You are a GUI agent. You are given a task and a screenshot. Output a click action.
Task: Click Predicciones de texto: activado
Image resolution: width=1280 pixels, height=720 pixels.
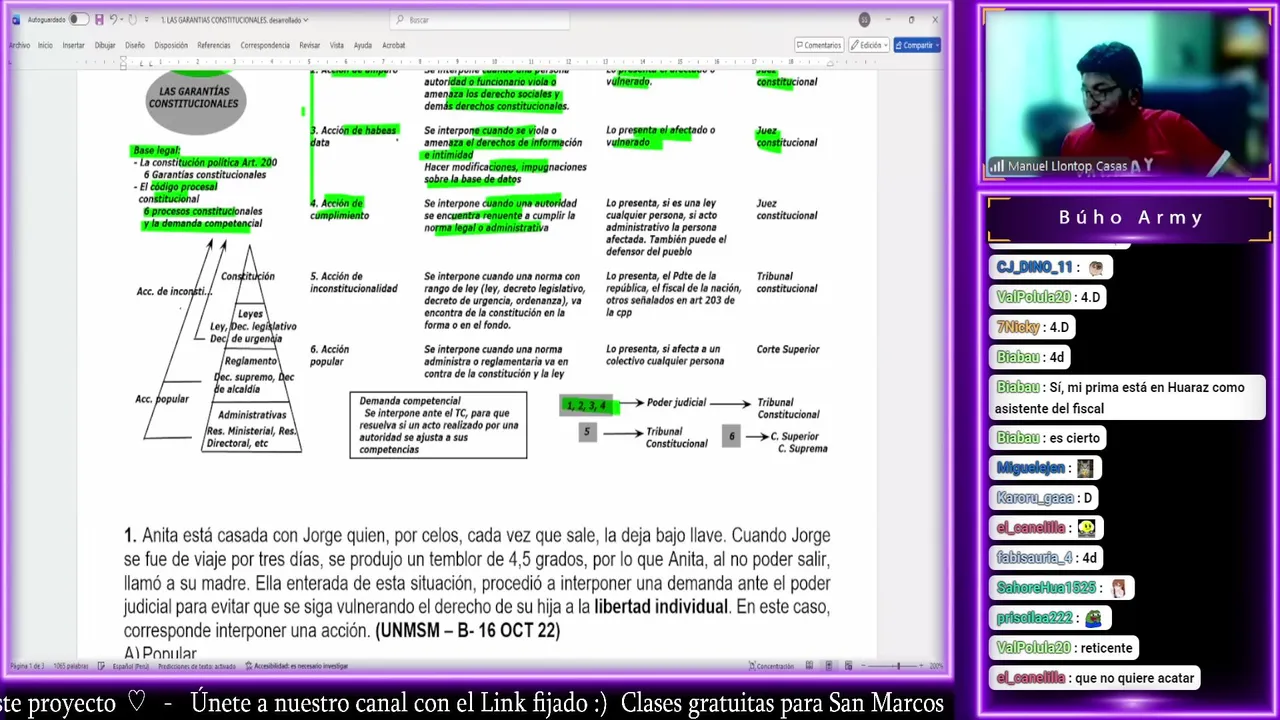click(197, 666)
